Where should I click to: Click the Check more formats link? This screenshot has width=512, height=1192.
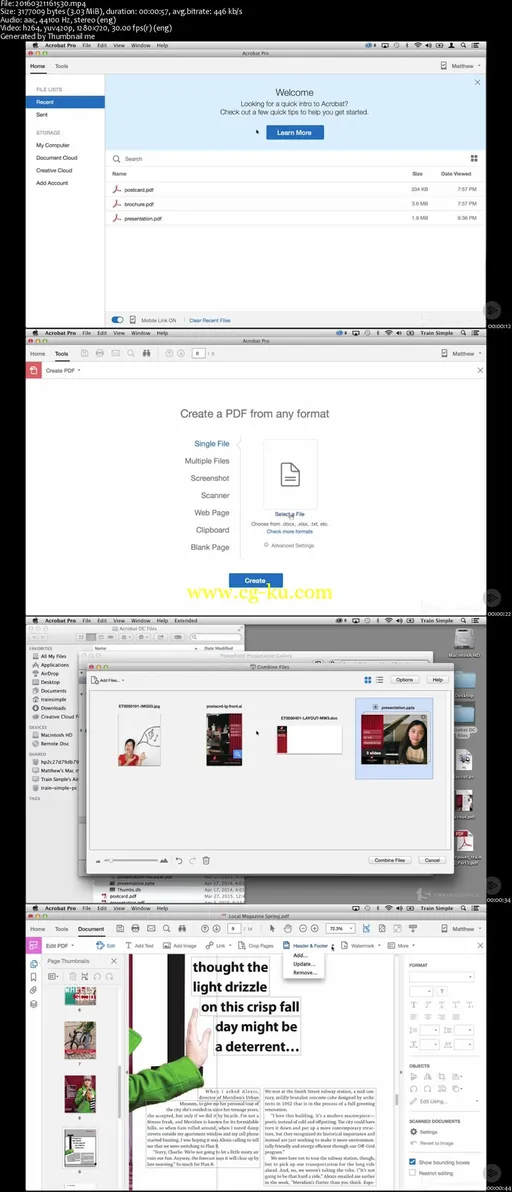[289, 531]
